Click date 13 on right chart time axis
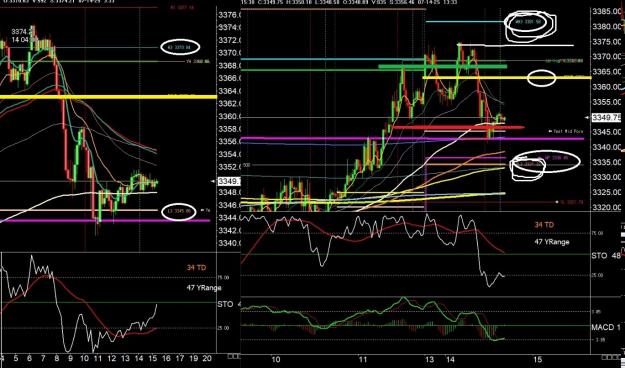Viewport: 625px width, 368px height. click(429, 359)
